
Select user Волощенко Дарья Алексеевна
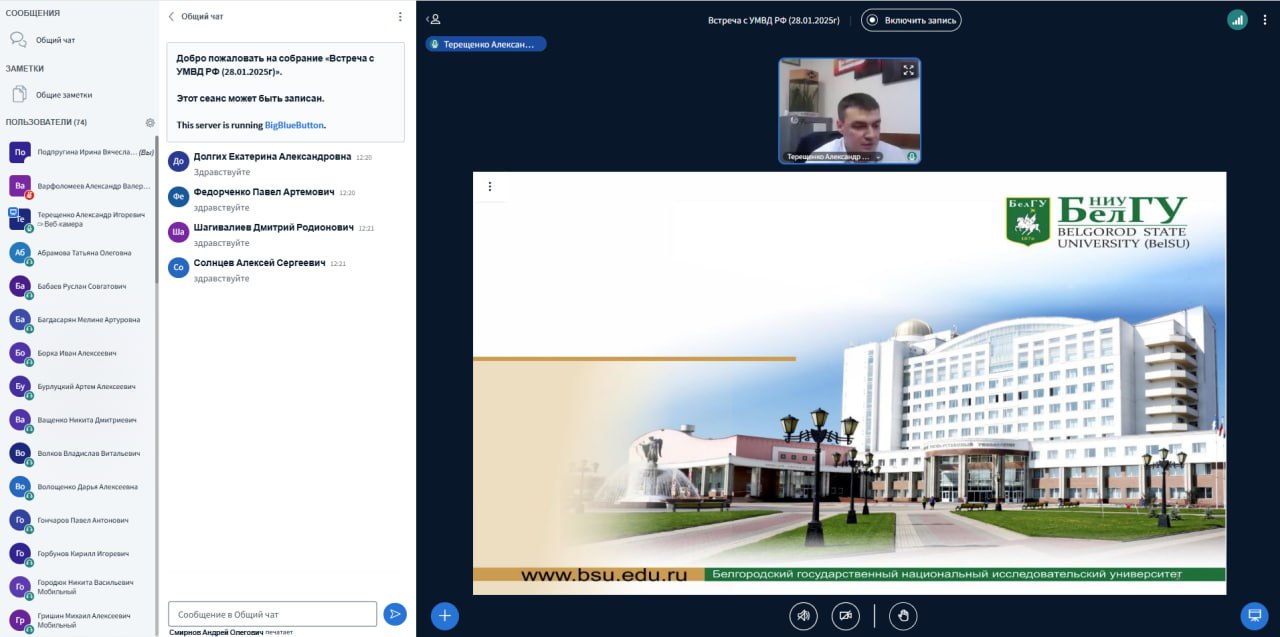80,487
